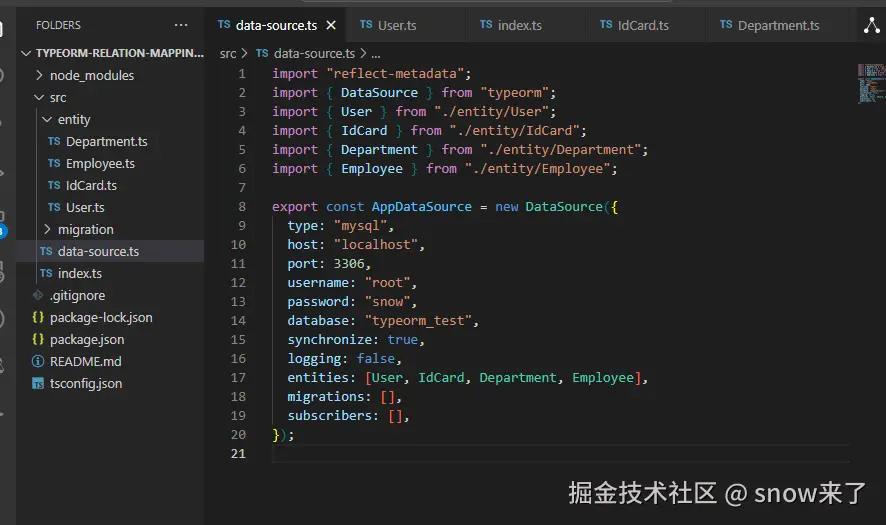Image resolution: width=886 pixels, height=525 pixels.
Task: Click the 'false' value of logging
Action: [x=375, y=359]
